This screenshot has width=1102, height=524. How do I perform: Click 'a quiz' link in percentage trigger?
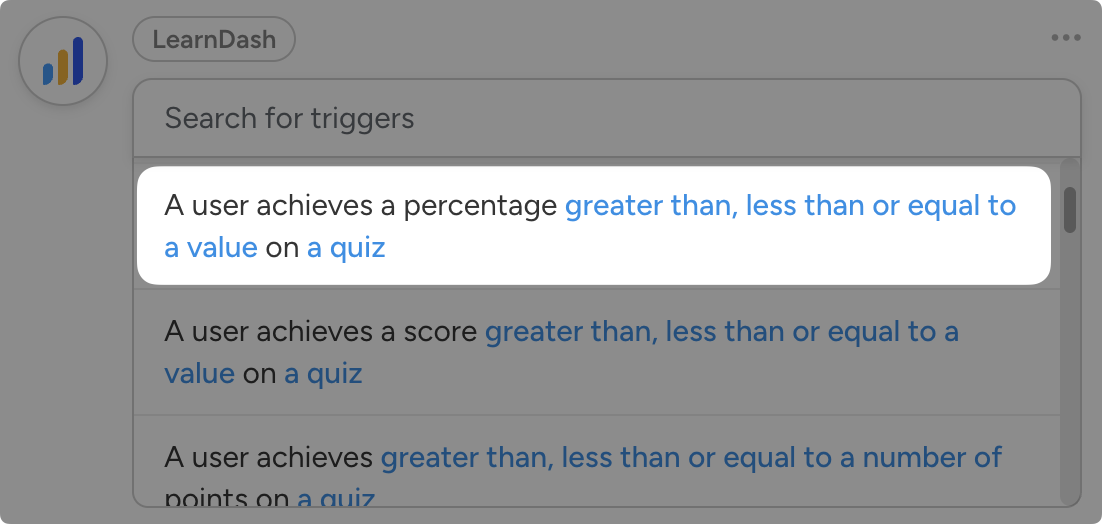pyautogui.click(x=346, y=248)
